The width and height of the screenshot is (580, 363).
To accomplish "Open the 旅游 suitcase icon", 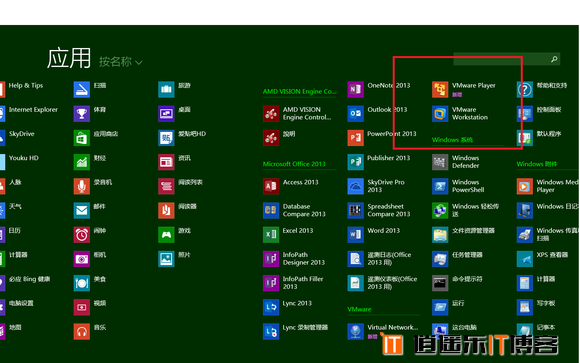I will pyautogui.click(x=166, y=90).
